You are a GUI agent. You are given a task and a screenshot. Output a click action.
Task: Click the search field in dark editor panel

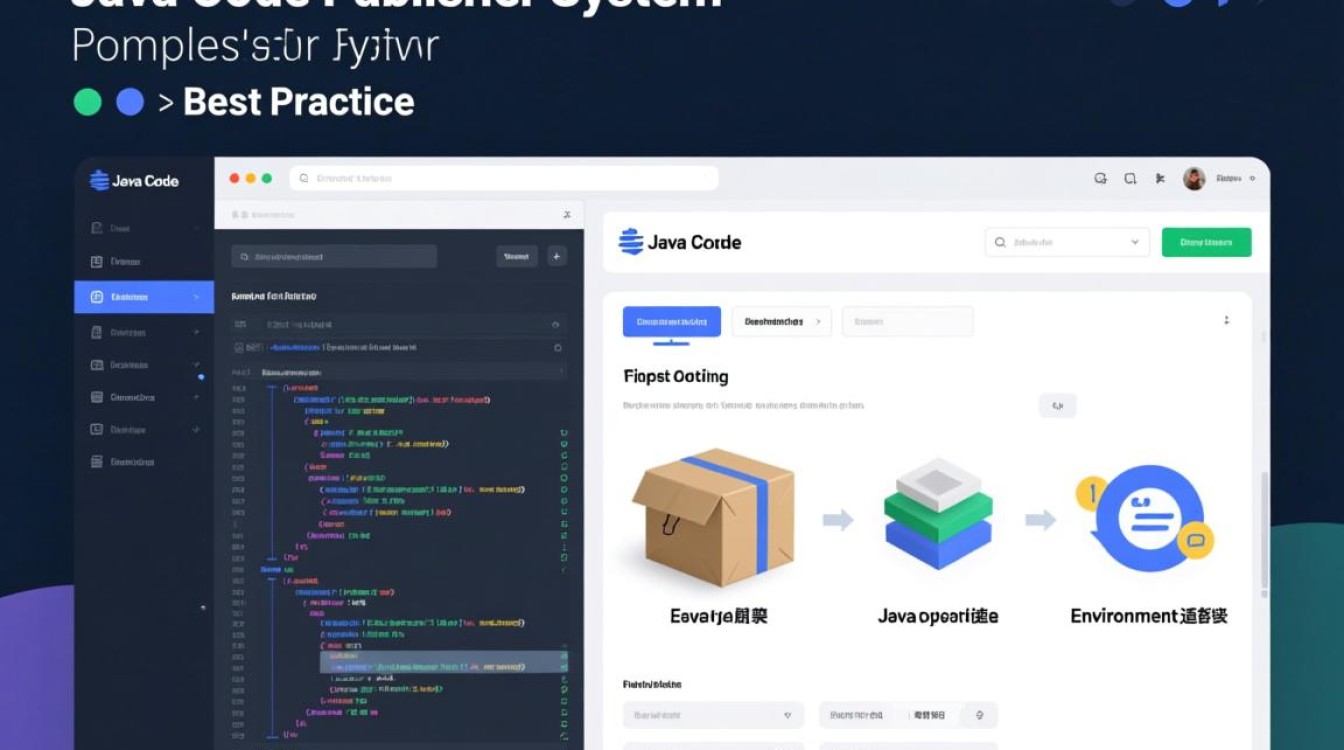(334, 257)
